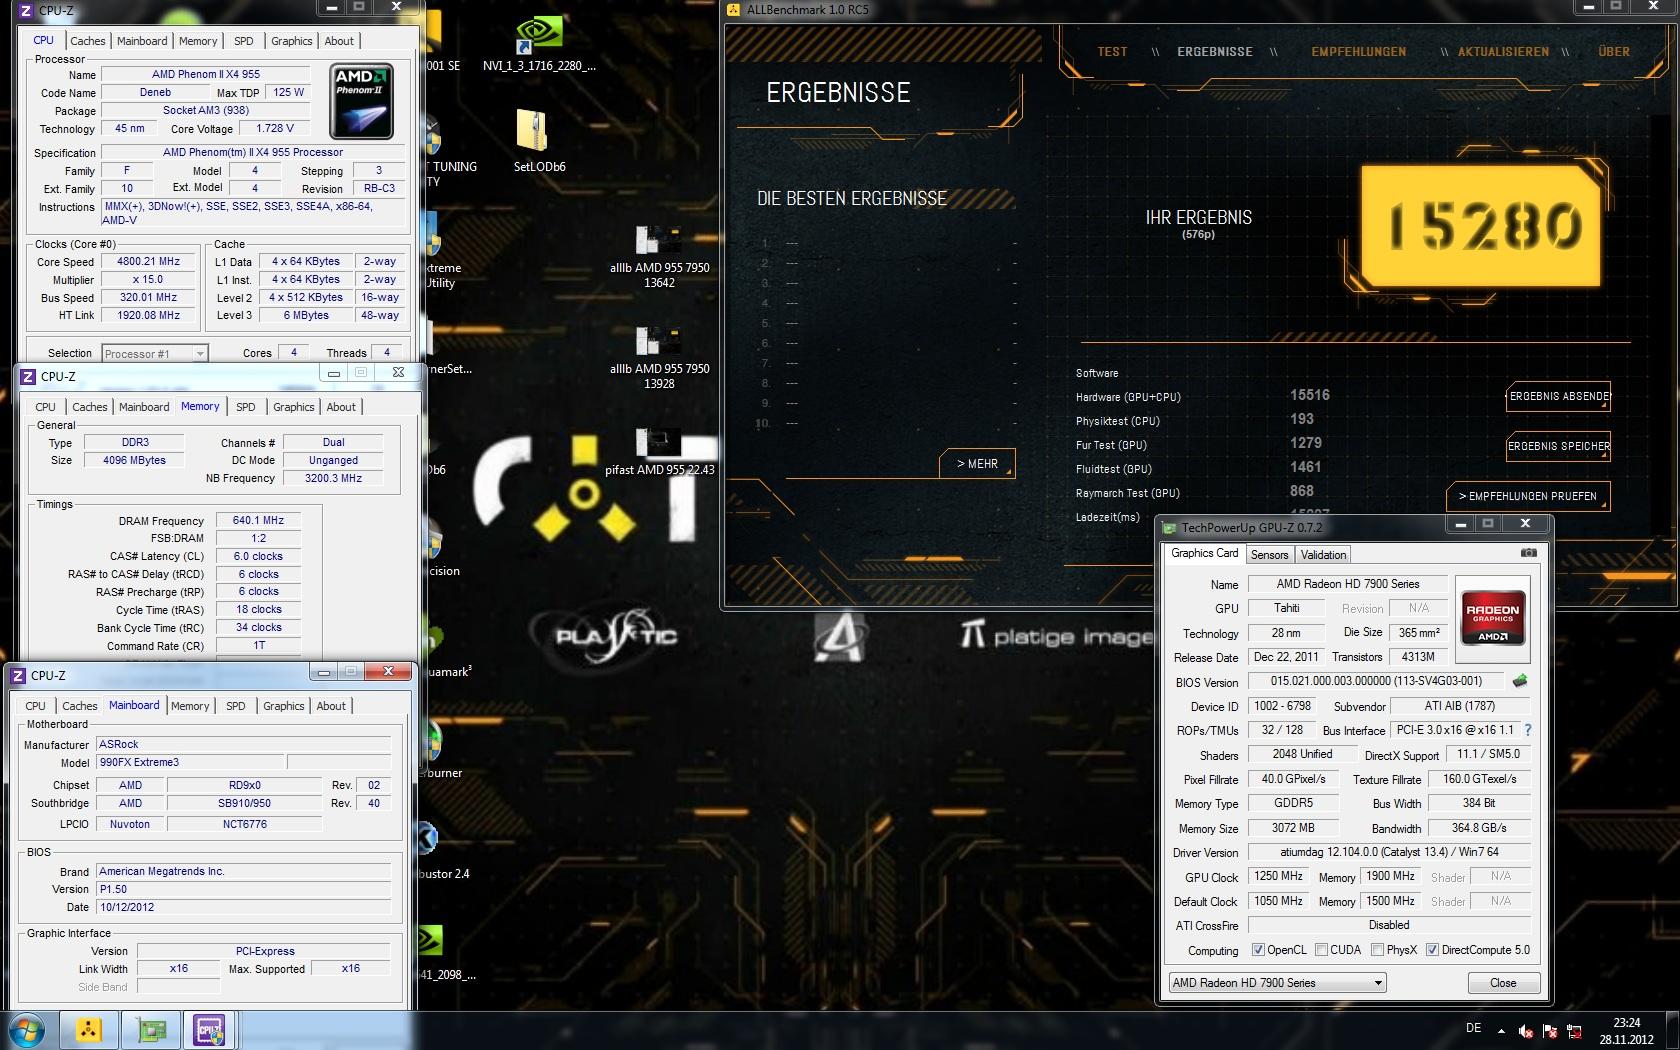Open pifast AMD 955 22.43 file

point(659,452)
